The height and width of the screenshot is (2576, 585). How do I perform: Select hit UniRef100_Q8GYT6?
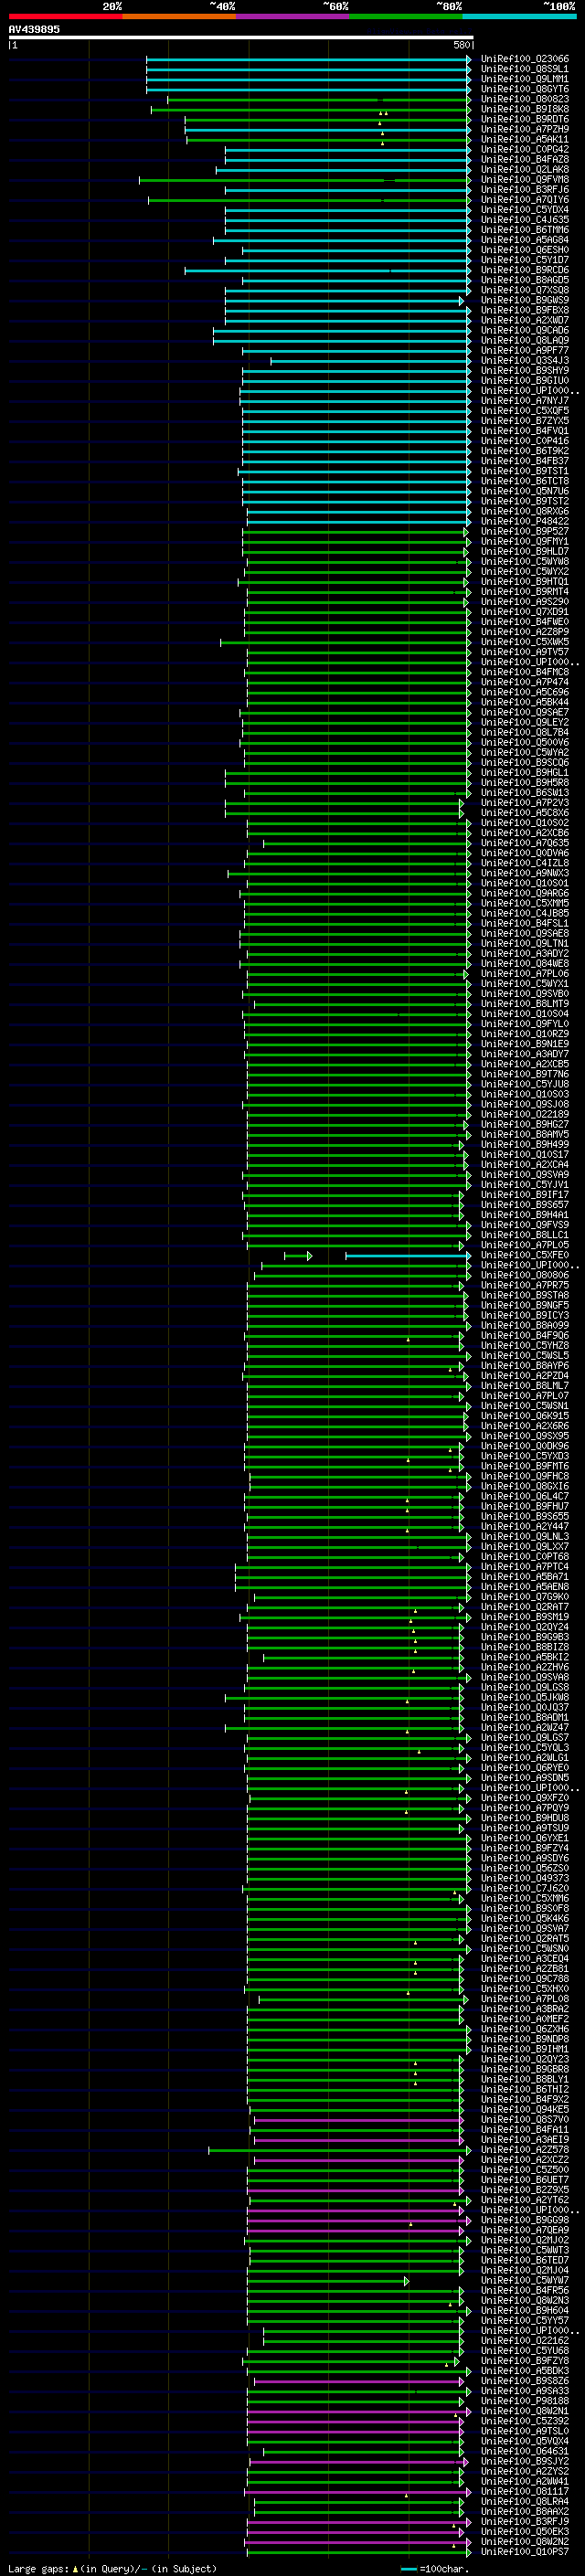[x=524, y=89]
